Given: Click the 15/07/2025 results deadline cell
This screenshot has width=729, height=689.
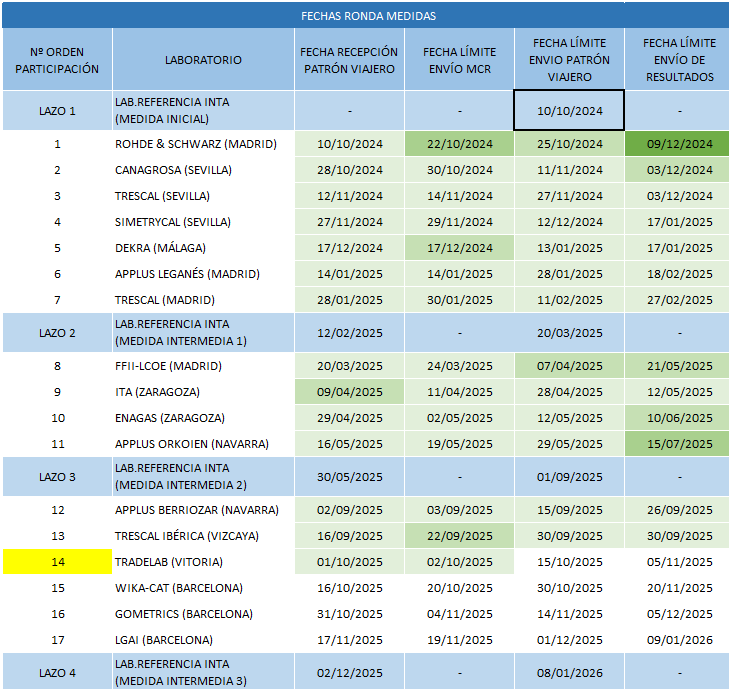Looking at the screenshot, I should [679, 444].
